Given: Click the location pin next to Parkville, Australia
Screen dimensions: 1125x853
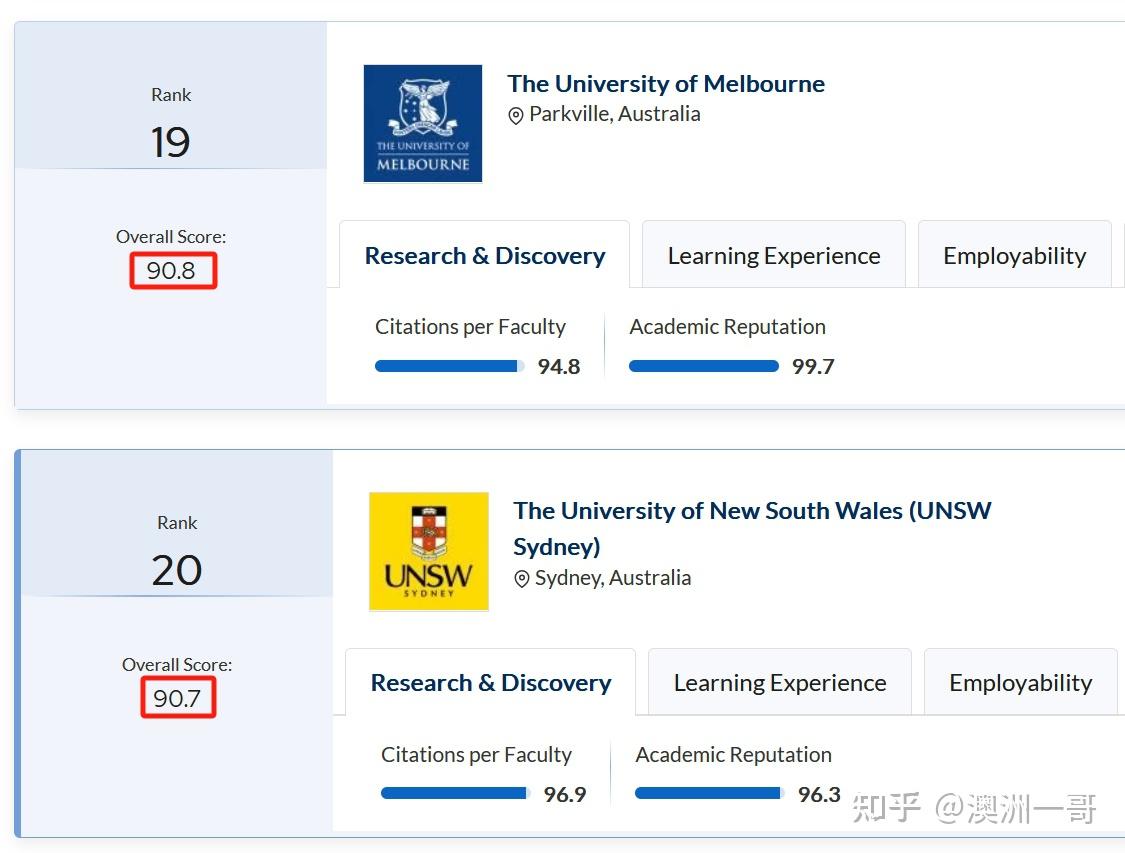Looking at the screenshot, I should point(516,115).
